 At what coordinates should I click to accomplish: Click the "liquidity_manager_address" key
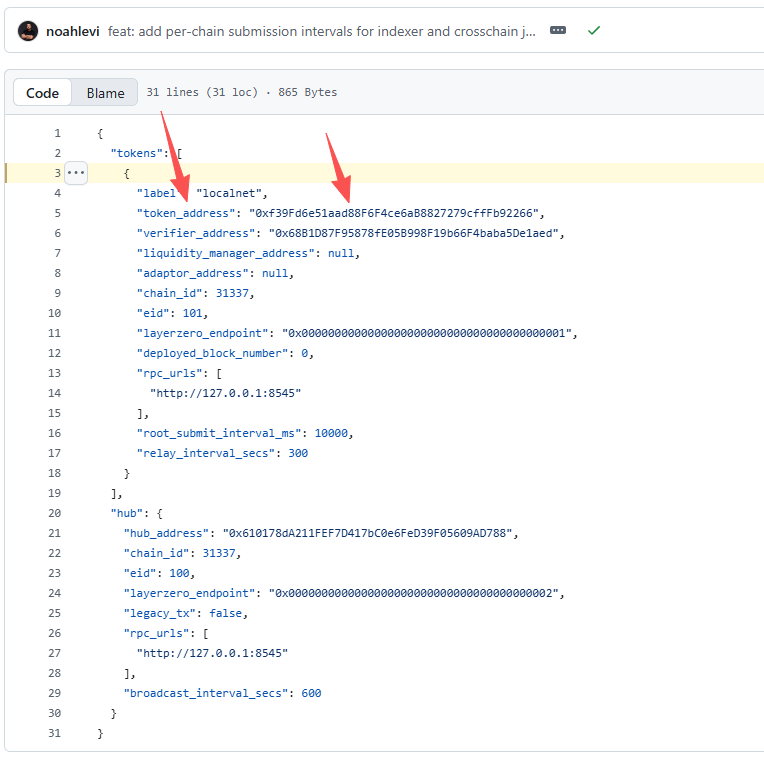tap(226, 253)
